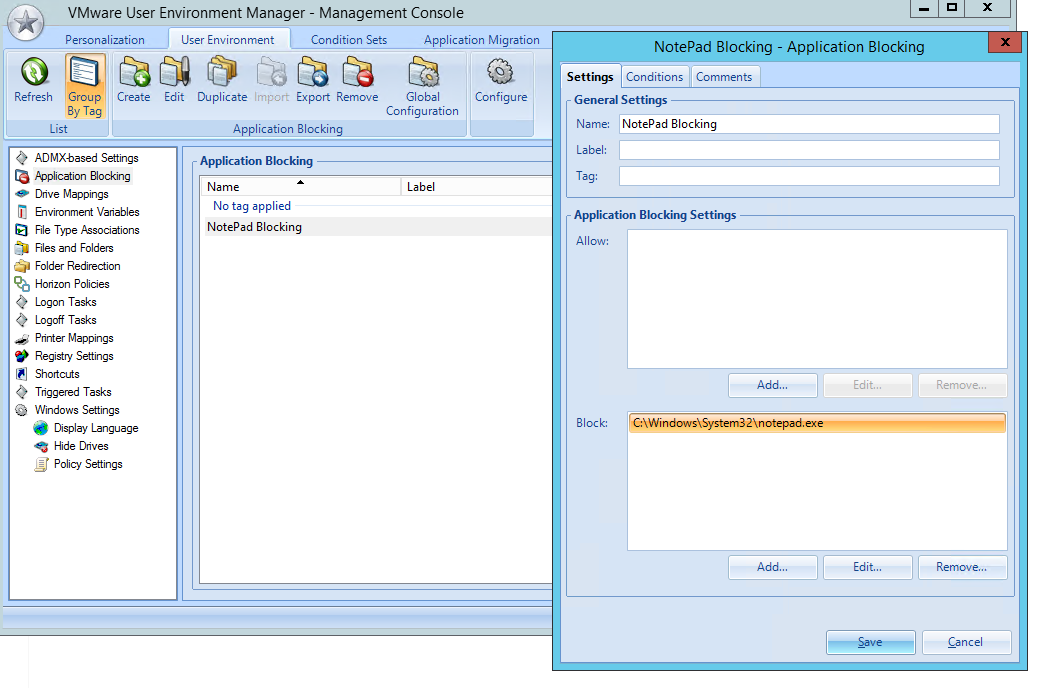Click inside the empty Allow list box
1039x688 pixels.
tap(816, 299)
